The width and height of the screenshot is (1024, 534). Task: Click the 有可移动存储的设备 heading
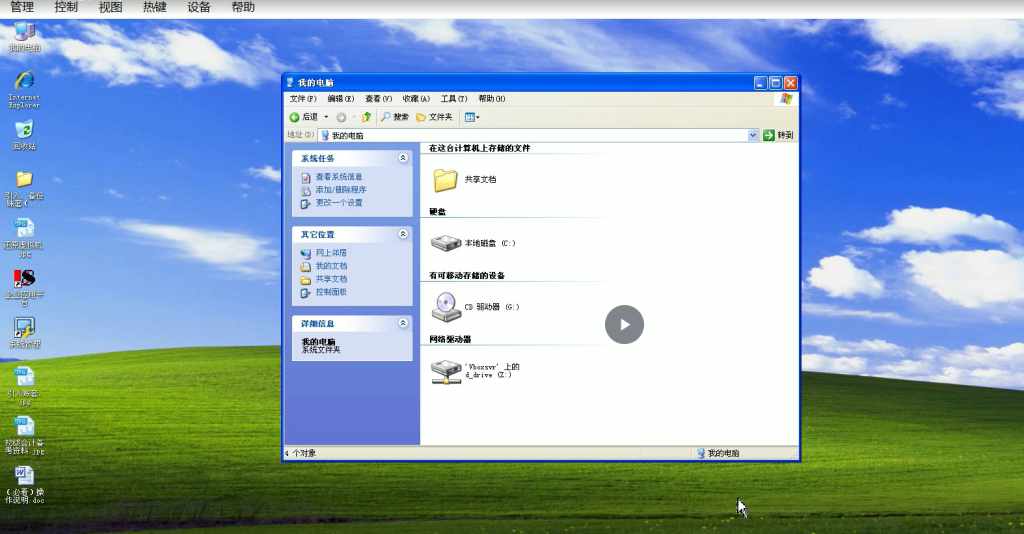[466, 275]
